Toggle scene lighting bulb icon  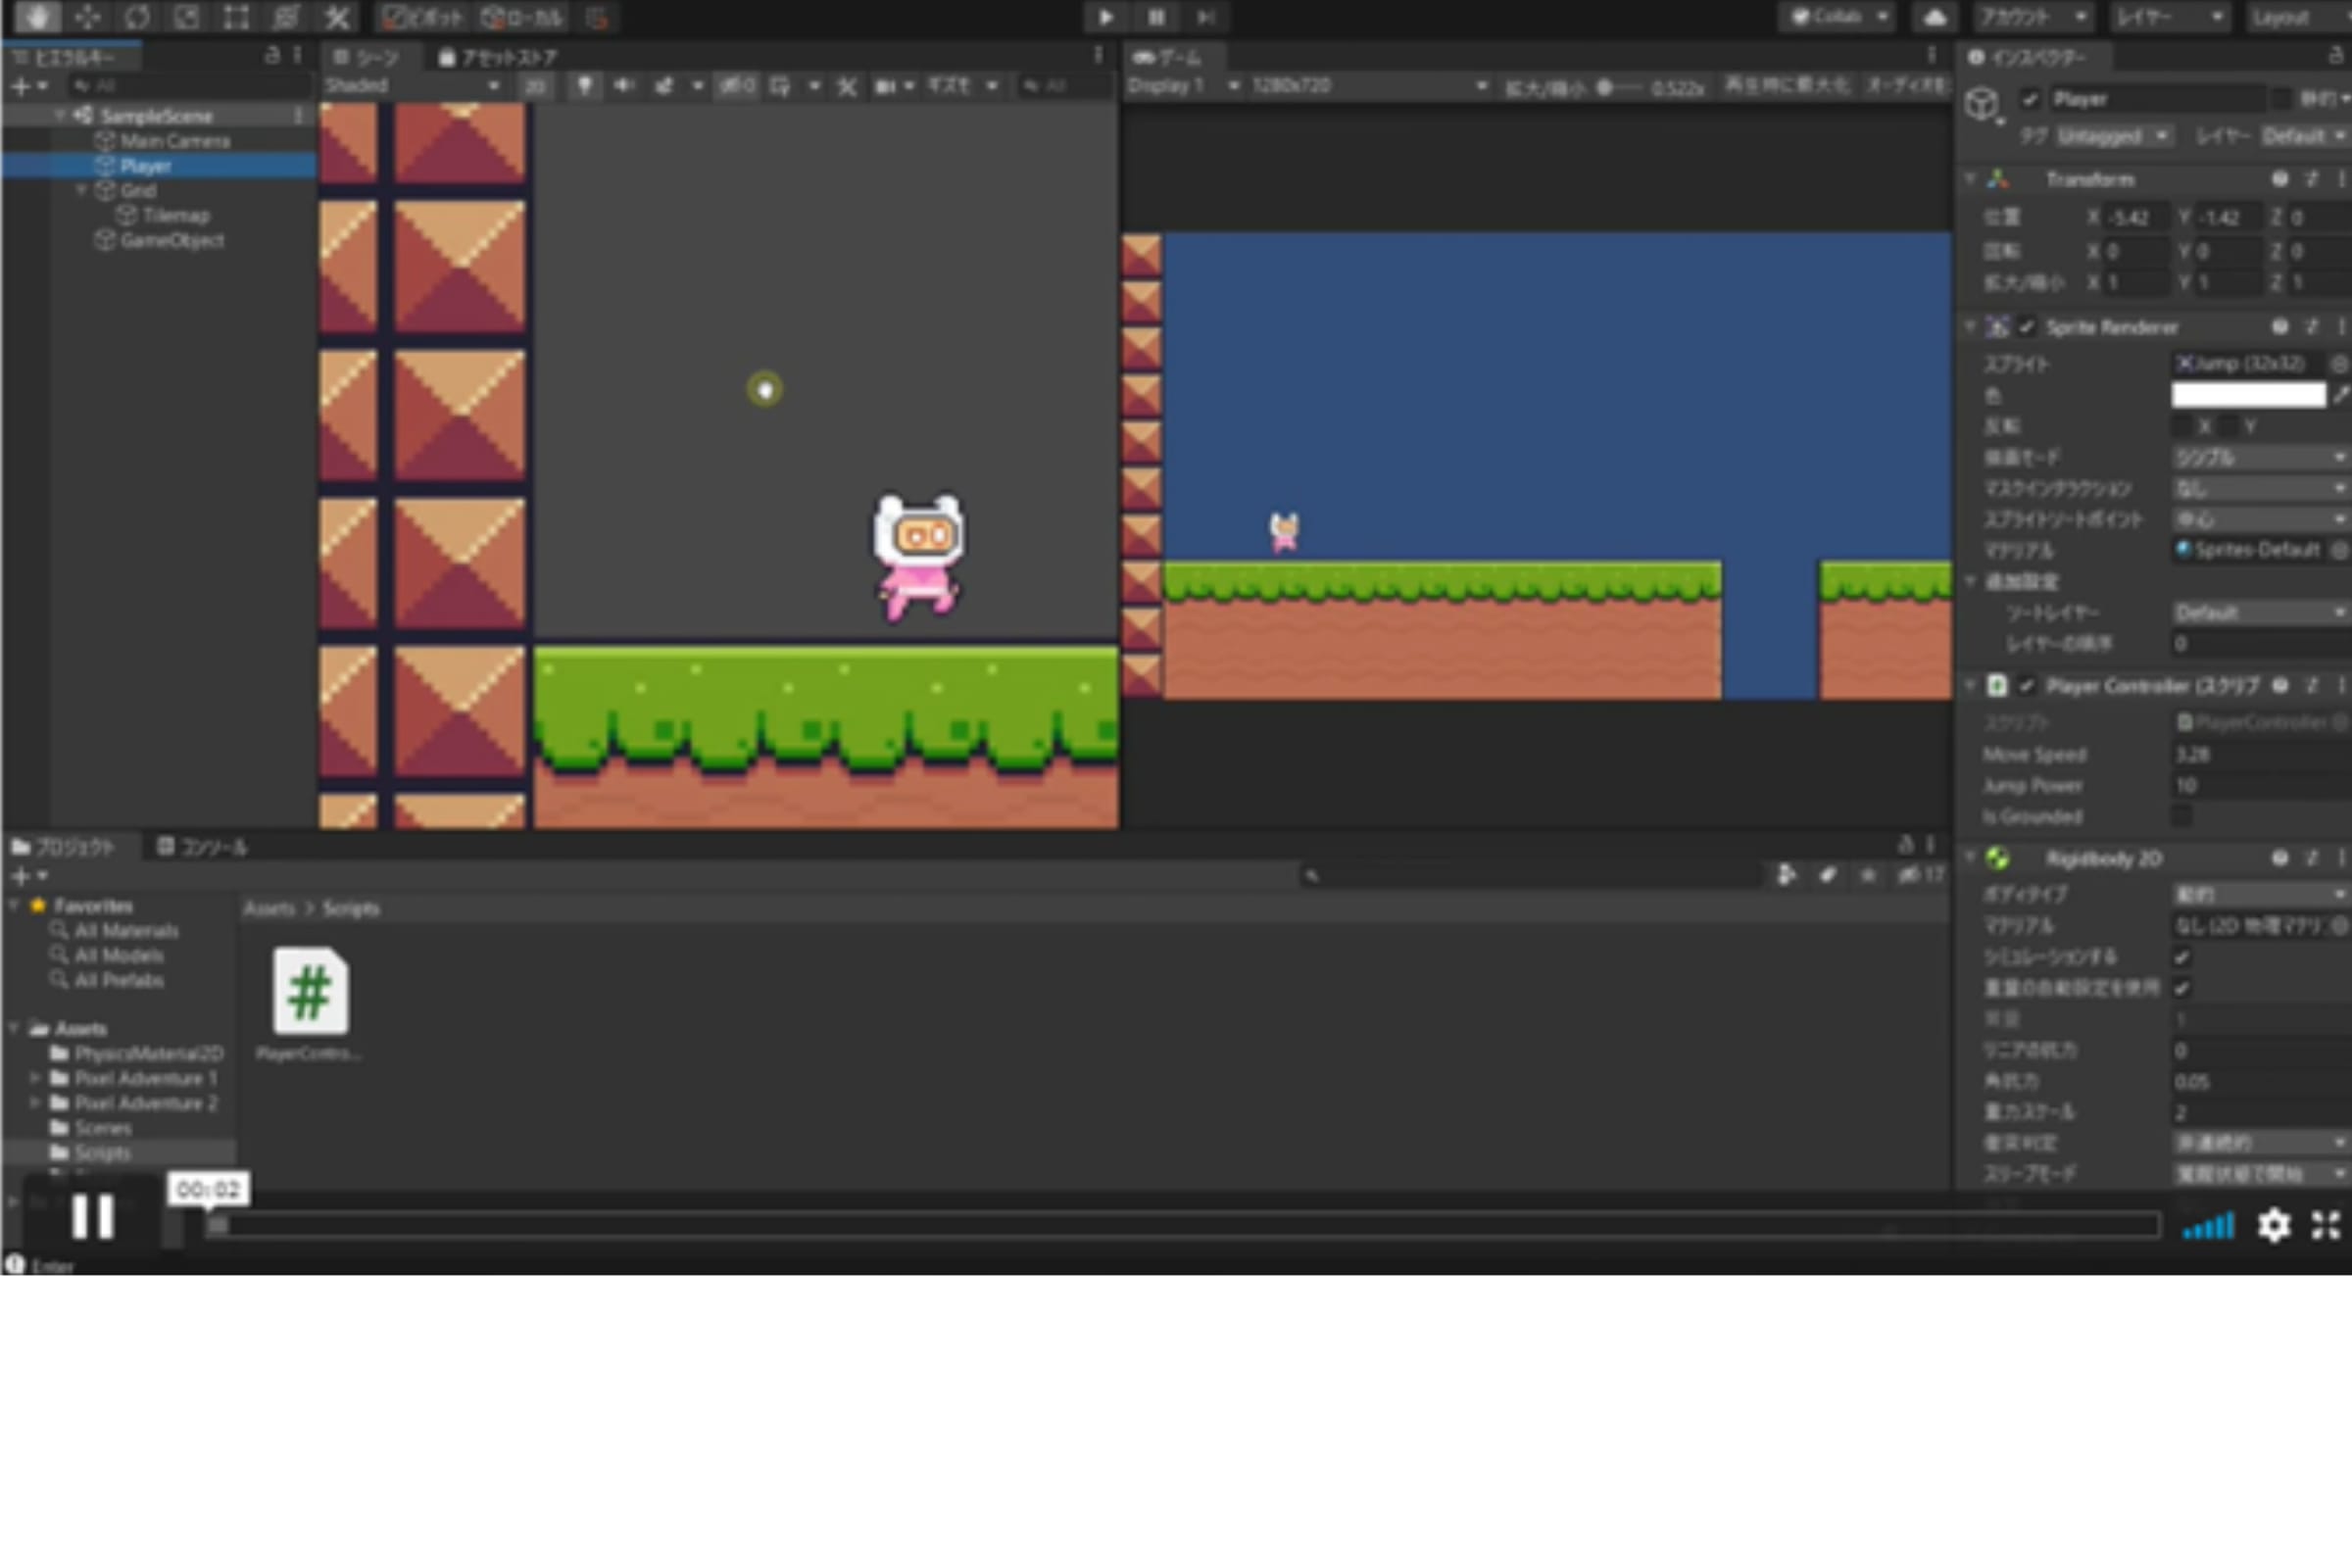click(x=584, y=86)
